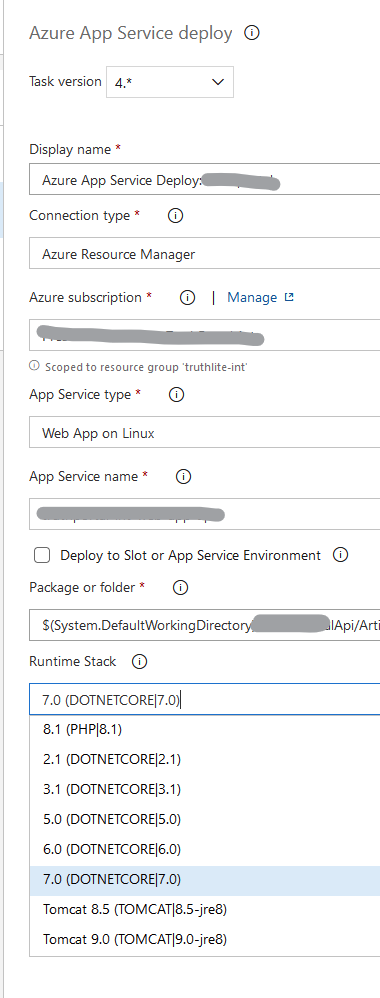This screenshot has width=380, height=998.
Task: Click the Display name text field
Action: [204, 180]
